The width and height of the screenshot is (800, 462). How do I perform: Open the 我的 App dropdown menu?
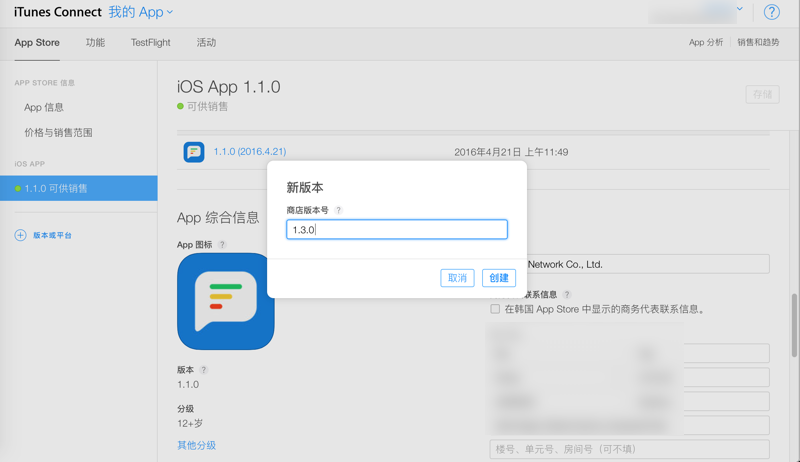tap(141, 12)
